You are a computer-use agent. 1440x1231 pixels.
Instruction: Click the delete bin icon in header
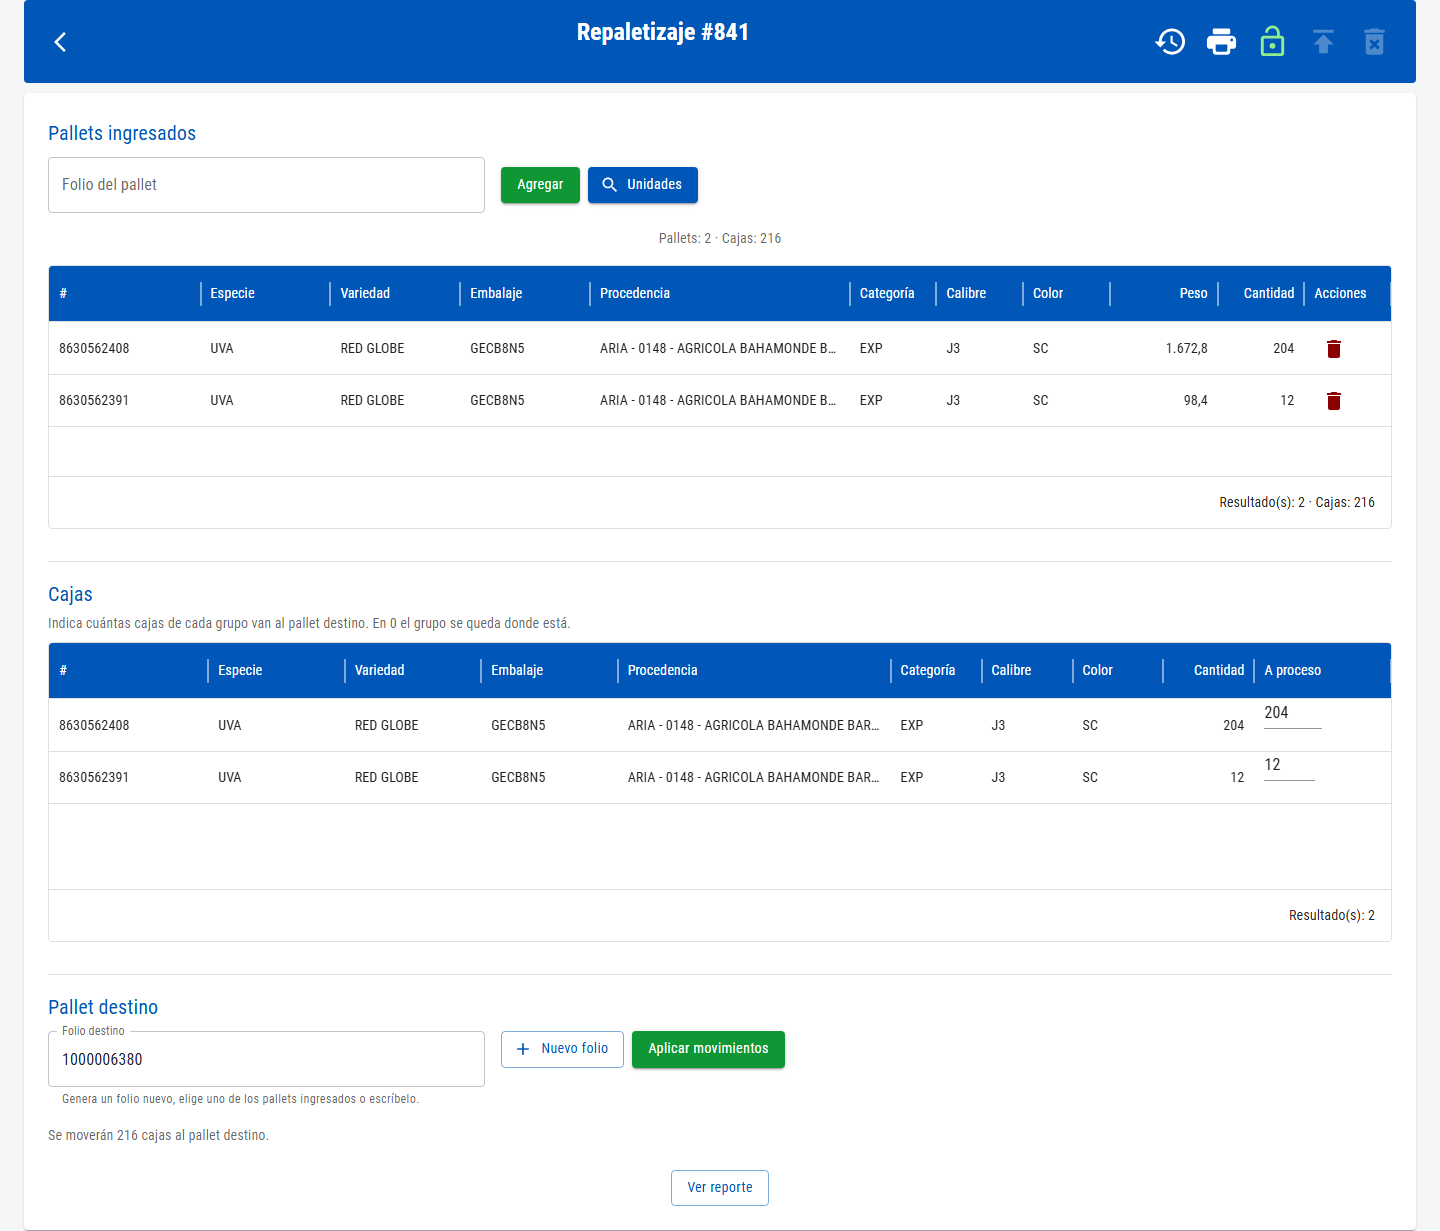pyautogui.click(x=1374, y=42)
